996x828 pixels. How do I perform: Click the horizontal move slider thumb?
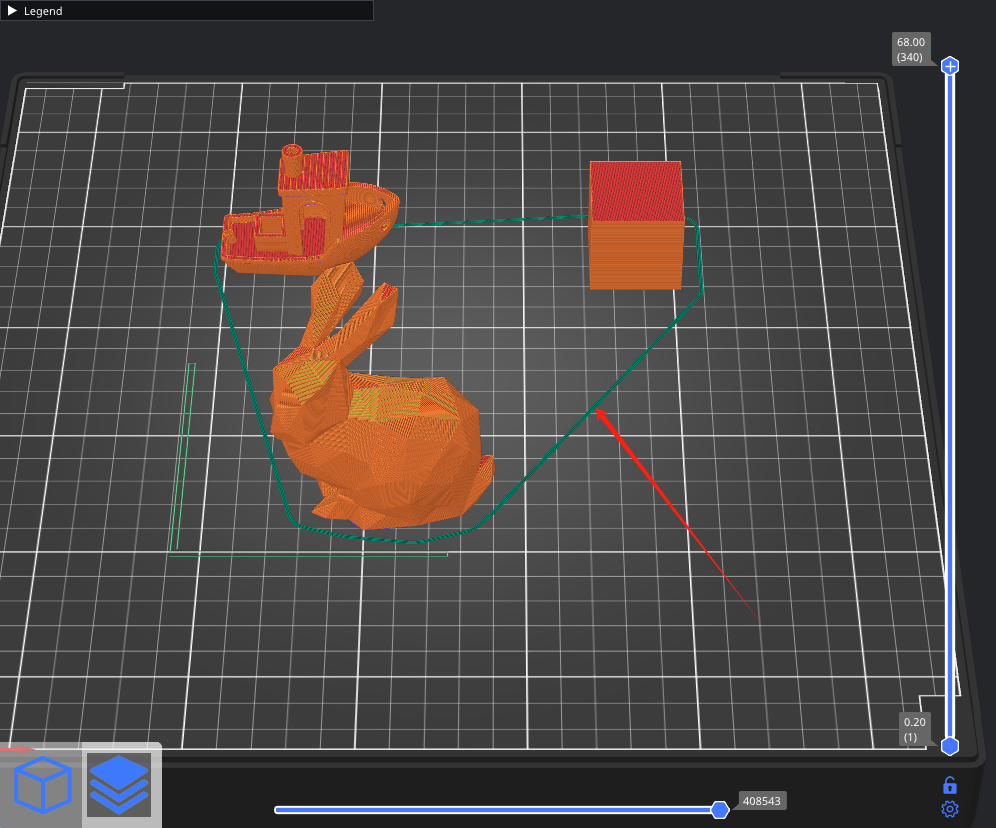pyautogui.click(x=719, y=809)
